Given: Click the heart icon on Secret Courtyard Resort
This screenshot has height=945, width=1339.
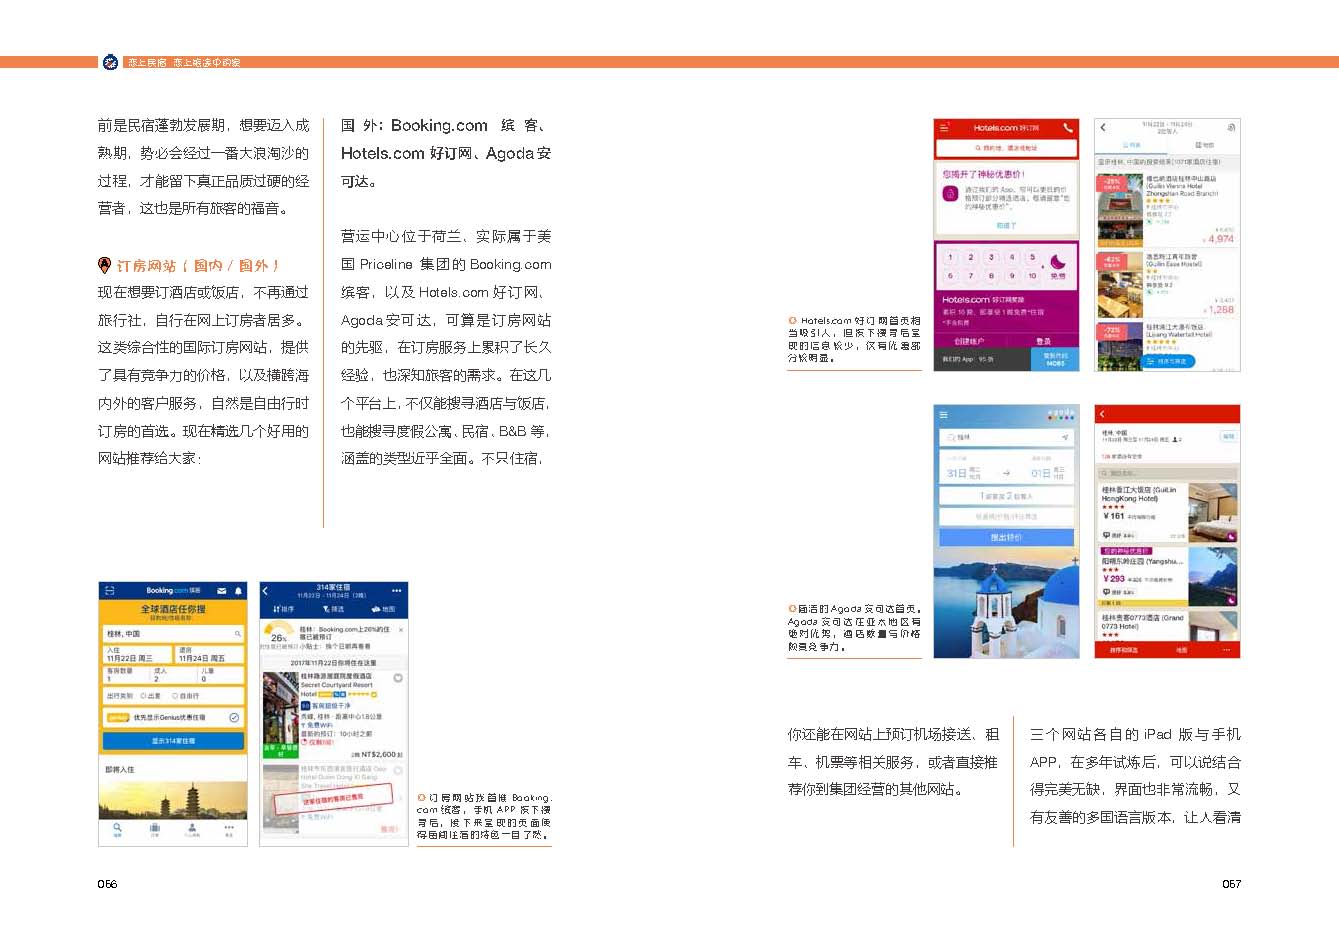Looking at the screenshot, I should pyautogui.click(x=398, y=678).
